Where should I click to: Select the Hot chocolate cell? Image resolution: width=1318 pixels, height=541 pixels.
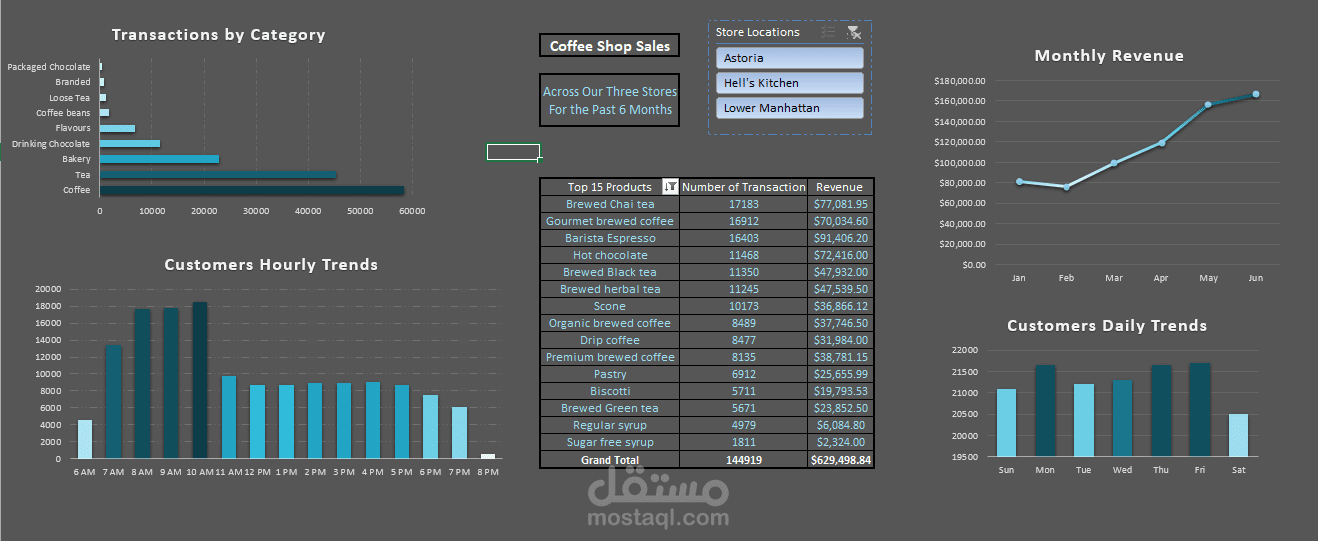click(610, 255)
